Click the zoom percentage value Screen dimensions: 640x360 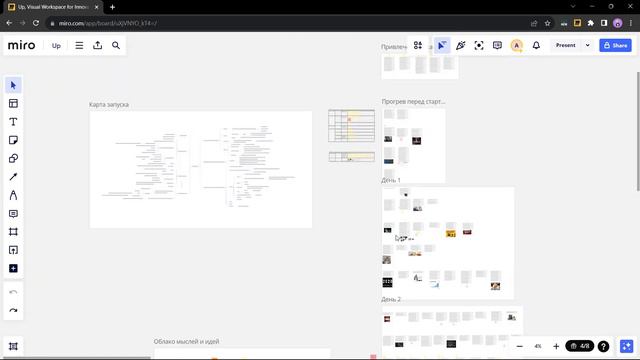(x=538, y=346)
